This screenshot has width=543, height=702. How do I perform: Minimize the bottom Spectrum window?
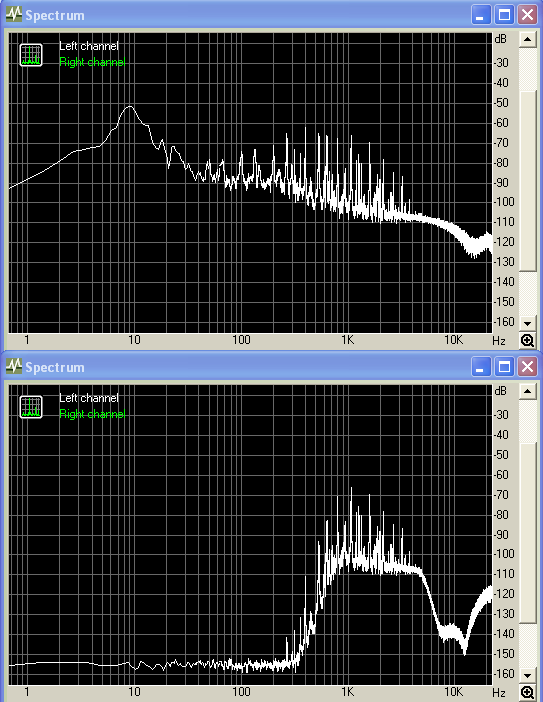point(481,367)
